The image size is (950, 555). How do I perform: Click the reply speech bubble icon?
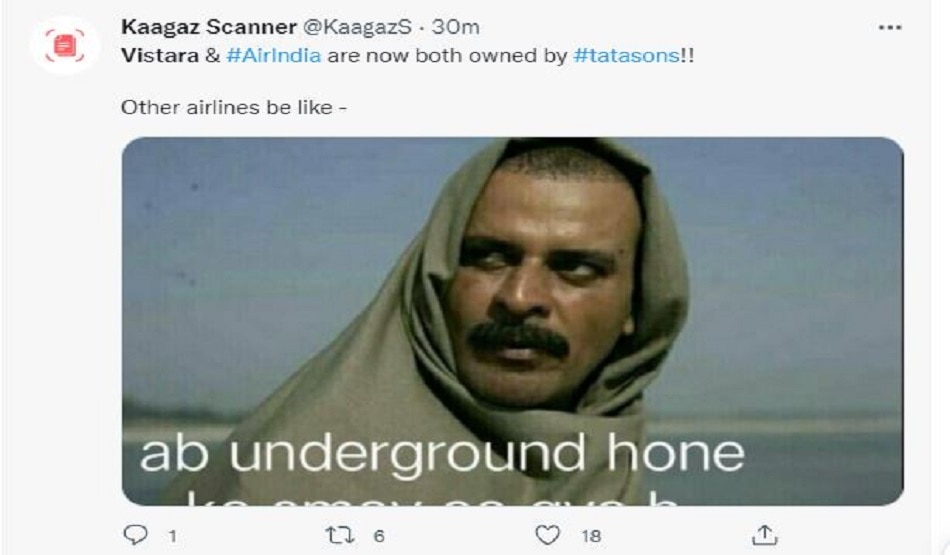click(134, 536)
